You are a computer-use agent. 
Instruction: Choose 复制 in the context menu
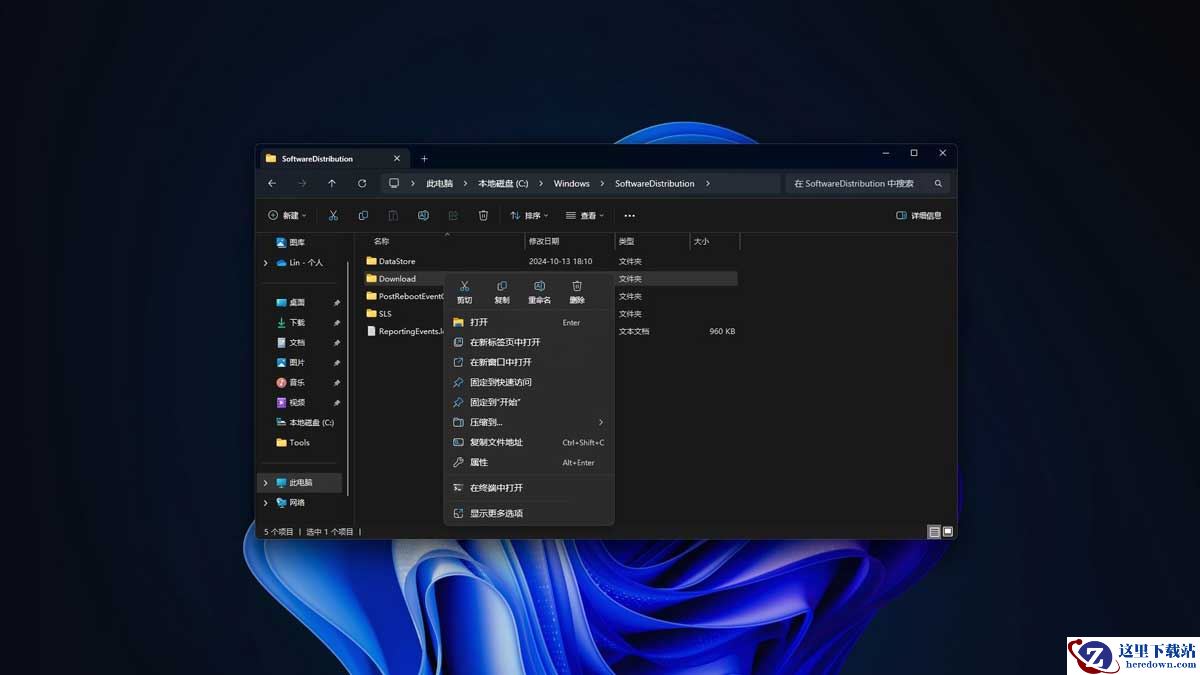coord(502,292)
